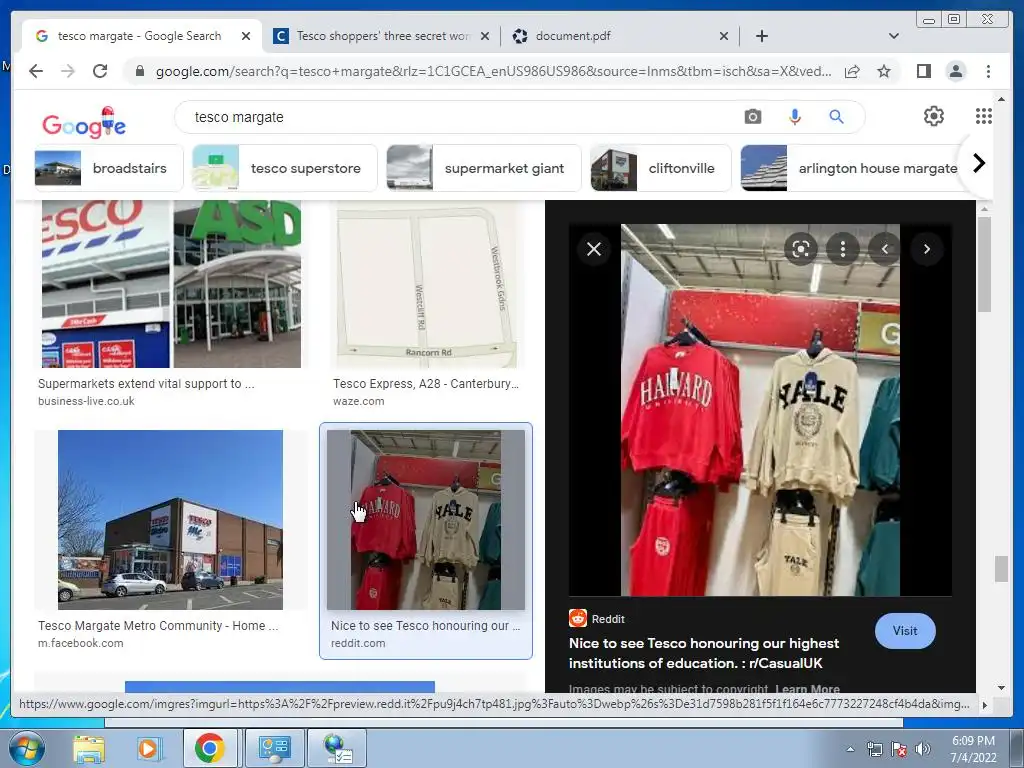Image resolution: width=1024 pixels, height=768 pixels.
Task: Close the Tesco shoppers tab
Action: pyautogui.click(x=485, y=36)
